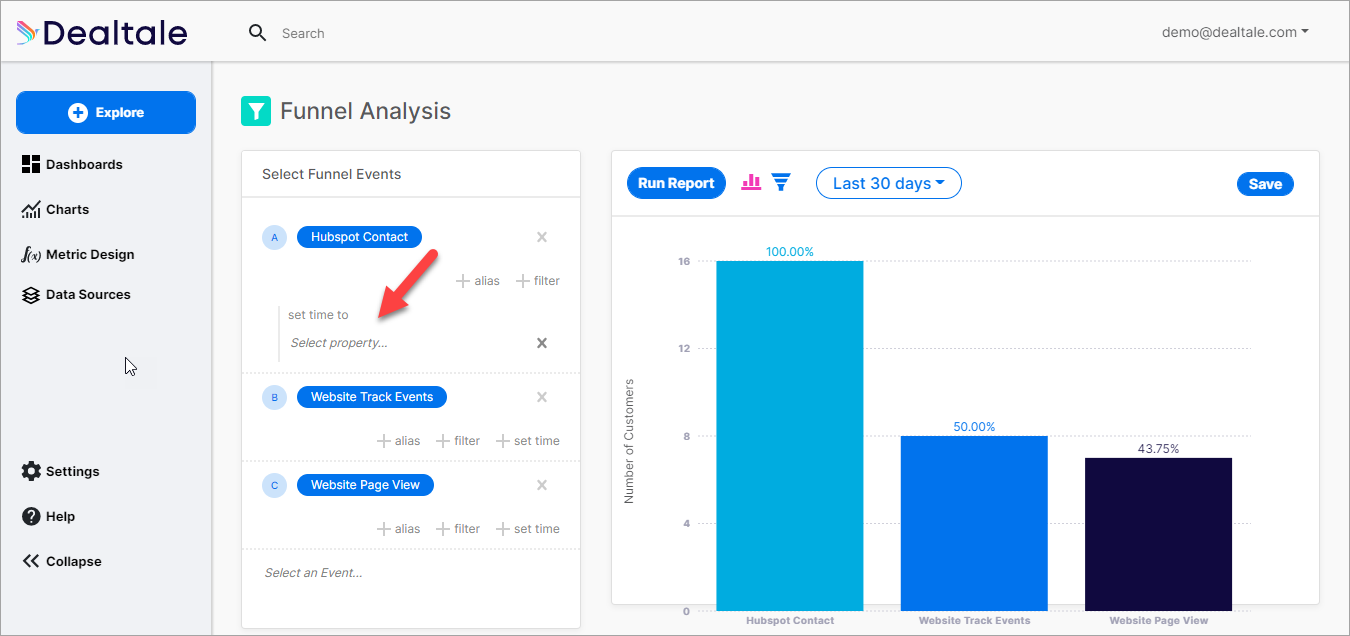1350x636 pixels.
Task: Open Charts in the sidebar
Action: (x=56, y=209)
